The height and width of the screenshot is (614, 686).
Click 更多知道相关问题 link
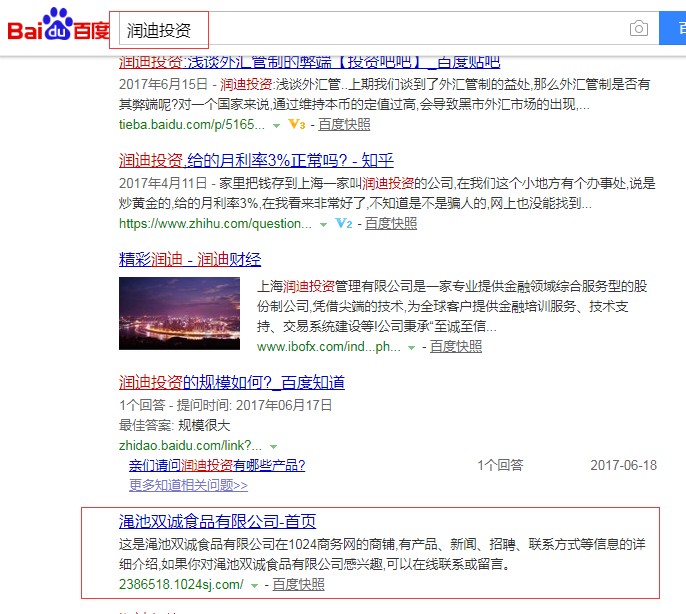(188, 485)
